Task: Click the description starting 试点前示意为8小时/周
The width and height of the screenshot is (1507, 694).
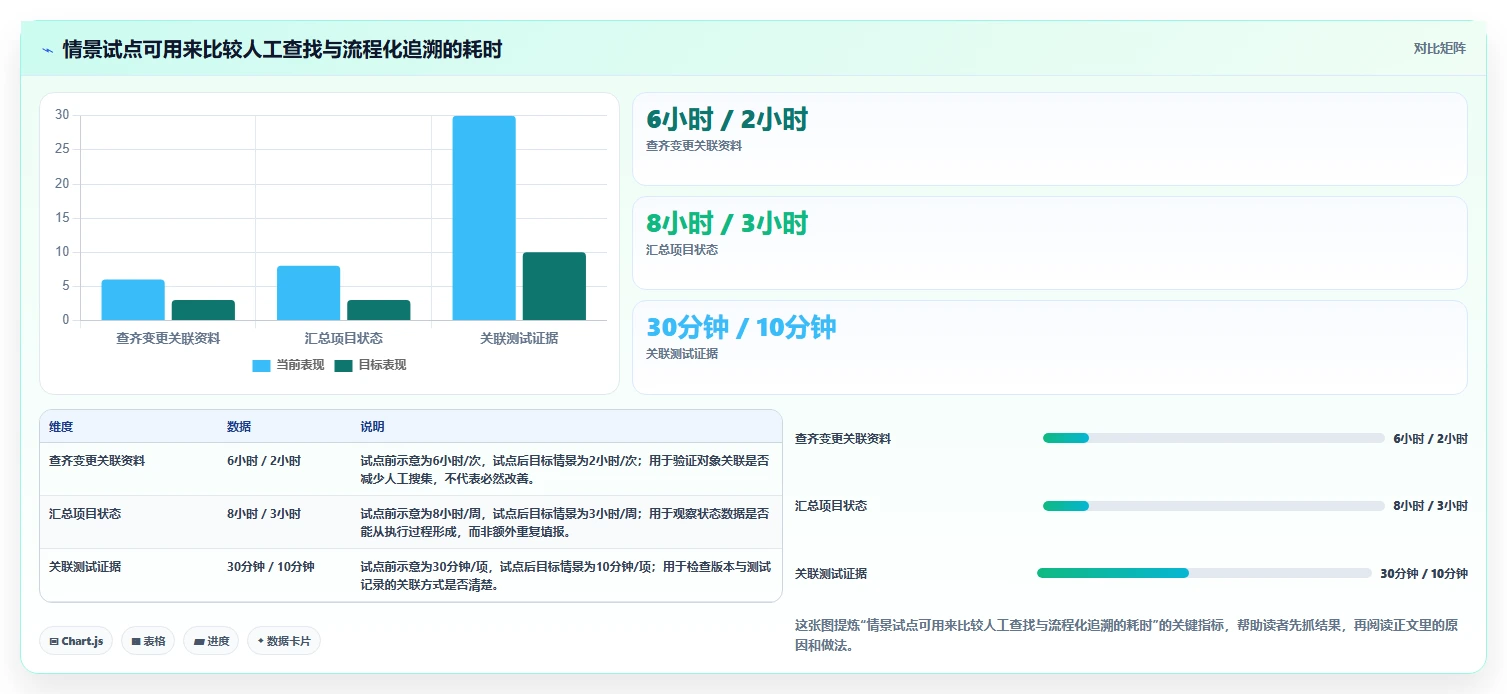Action: click(565, 523)
